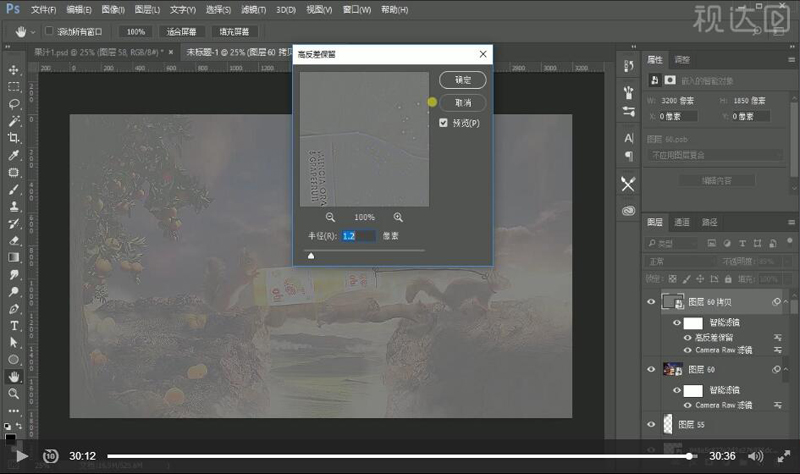800x474 pixels.
Task: Zoom in the High Pass preview
Action: (398, 217)
